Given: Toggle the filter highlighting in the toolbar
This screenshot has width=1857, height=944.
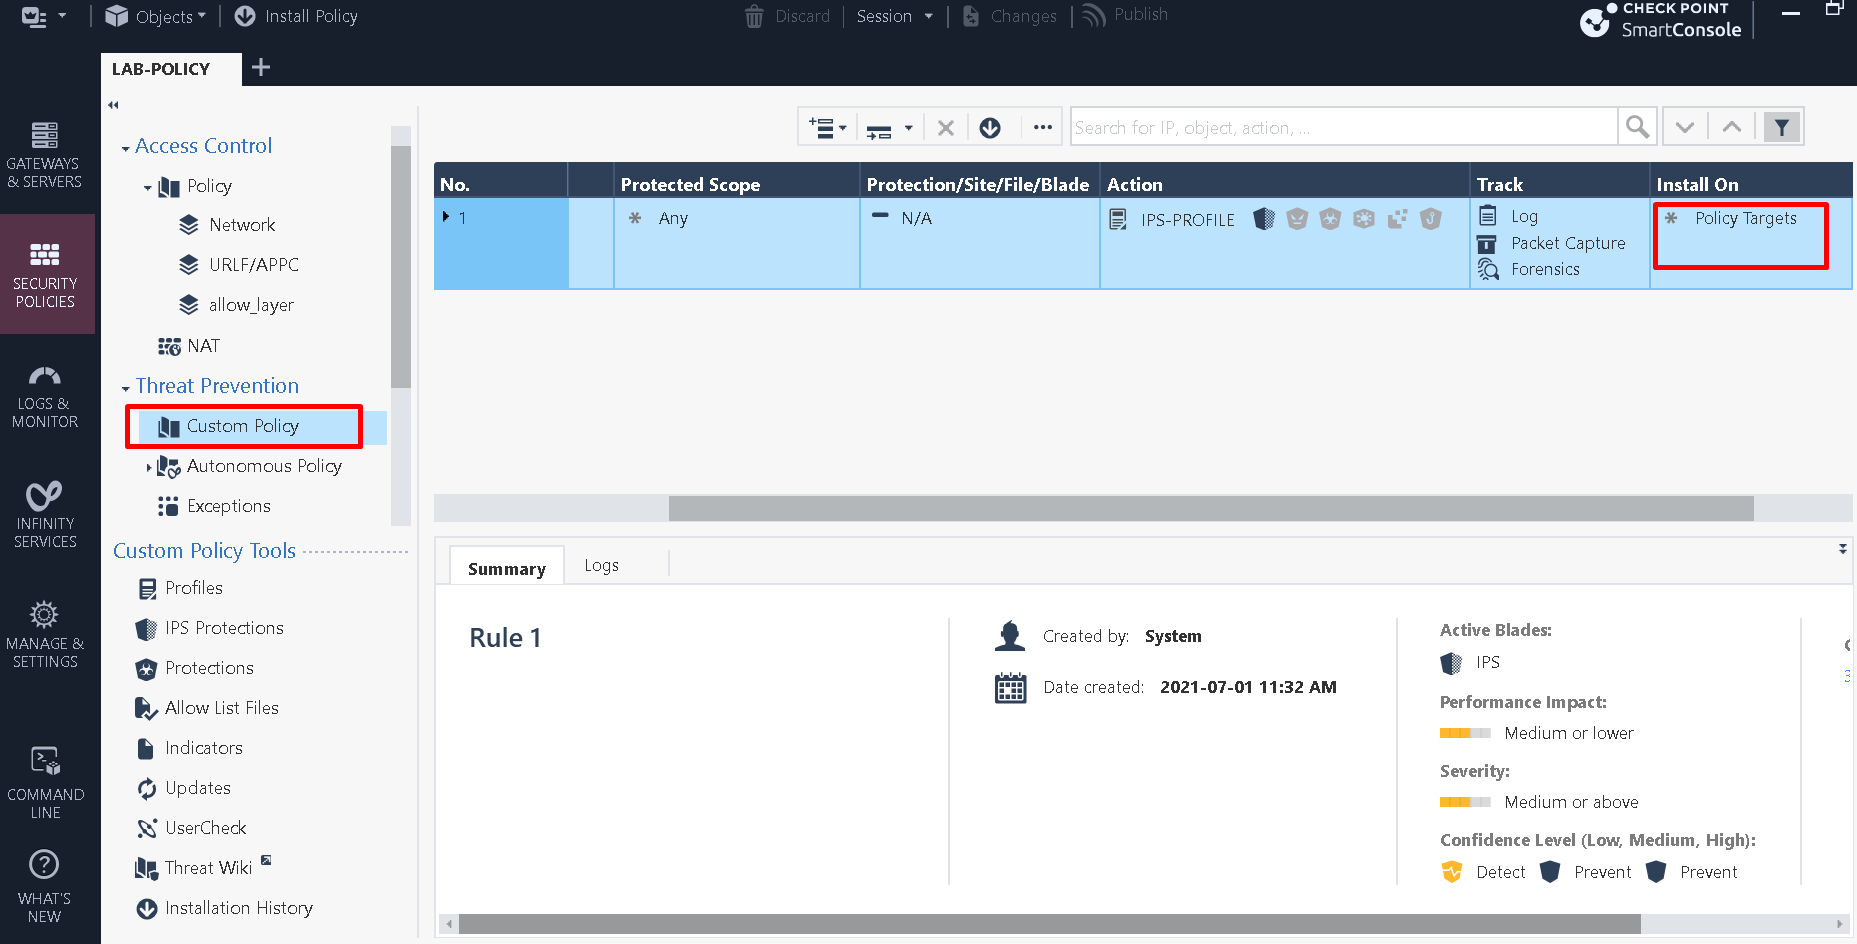Looking at the screenshot, I should (1781, 127).
